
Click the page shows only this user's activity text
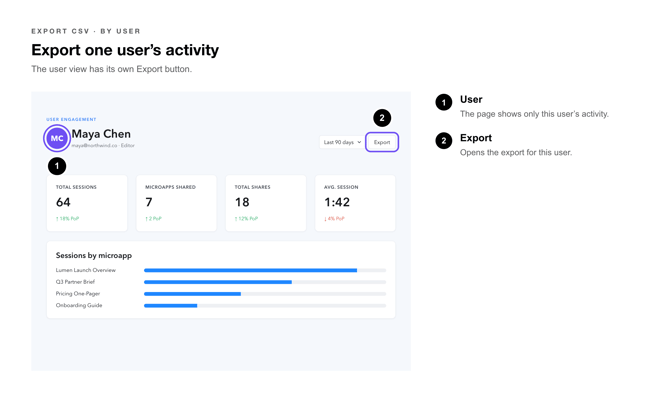534,114
